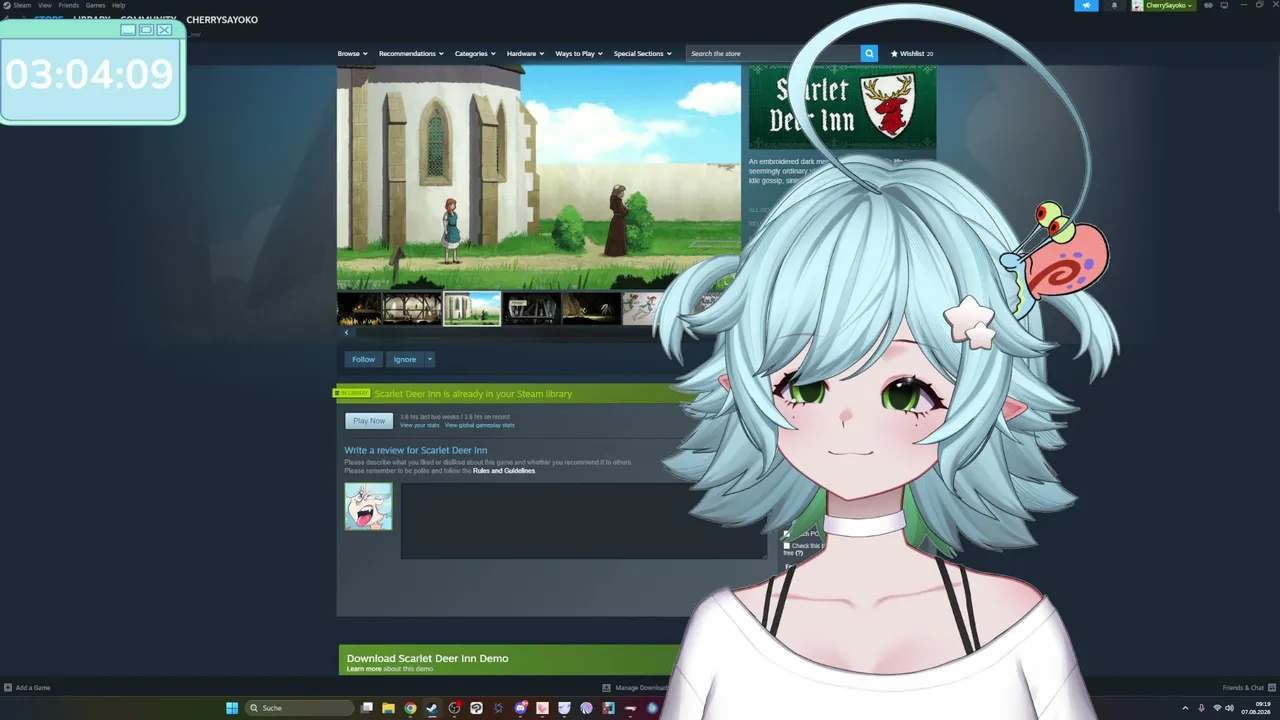The width and height of the screenshot is (1280, 720).
Task: Open File Explorer from the taskbar
Action: (x=388, y=708)
